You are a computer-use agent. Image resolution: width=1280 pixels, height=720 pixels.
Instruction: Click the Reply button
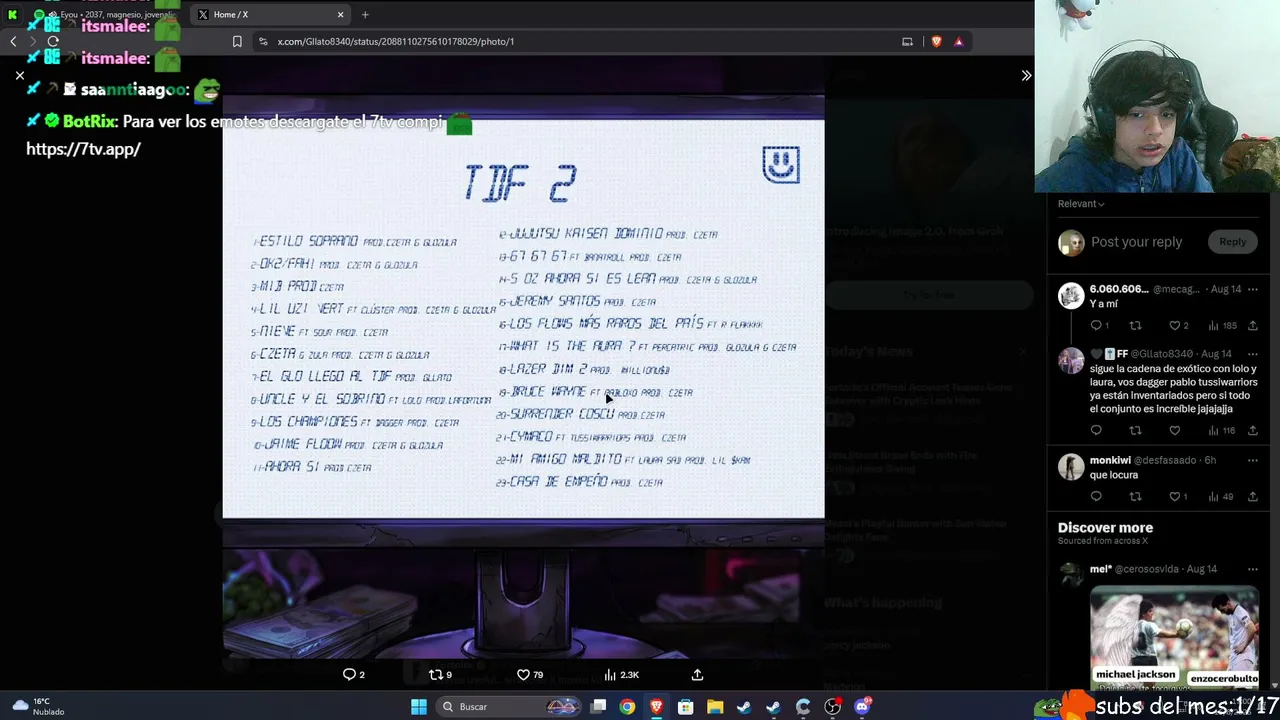[x=1232, y=242]
